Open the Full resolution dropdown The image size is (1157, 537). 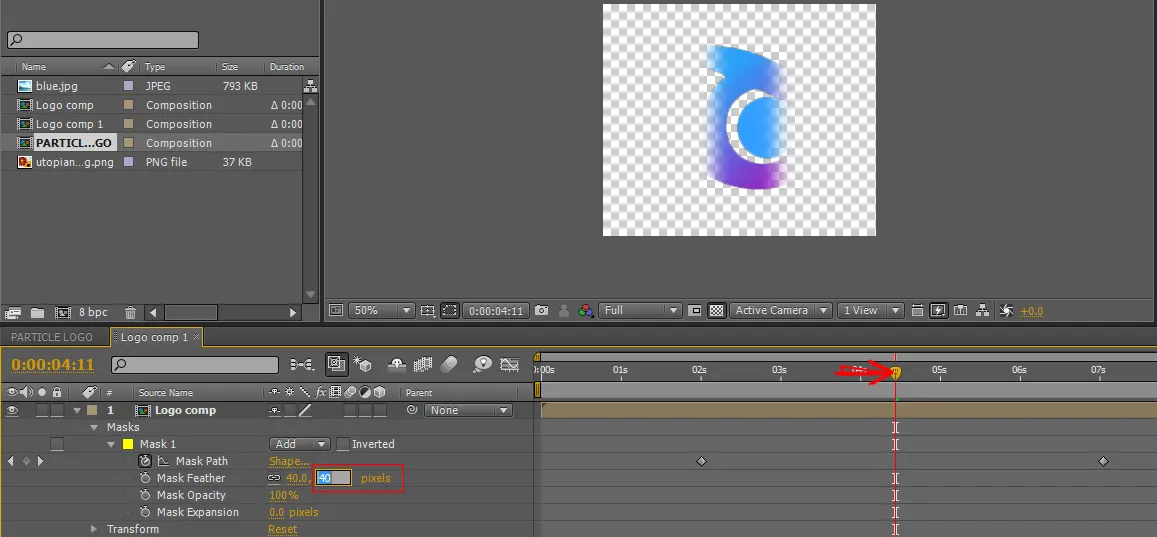[640, 311]
